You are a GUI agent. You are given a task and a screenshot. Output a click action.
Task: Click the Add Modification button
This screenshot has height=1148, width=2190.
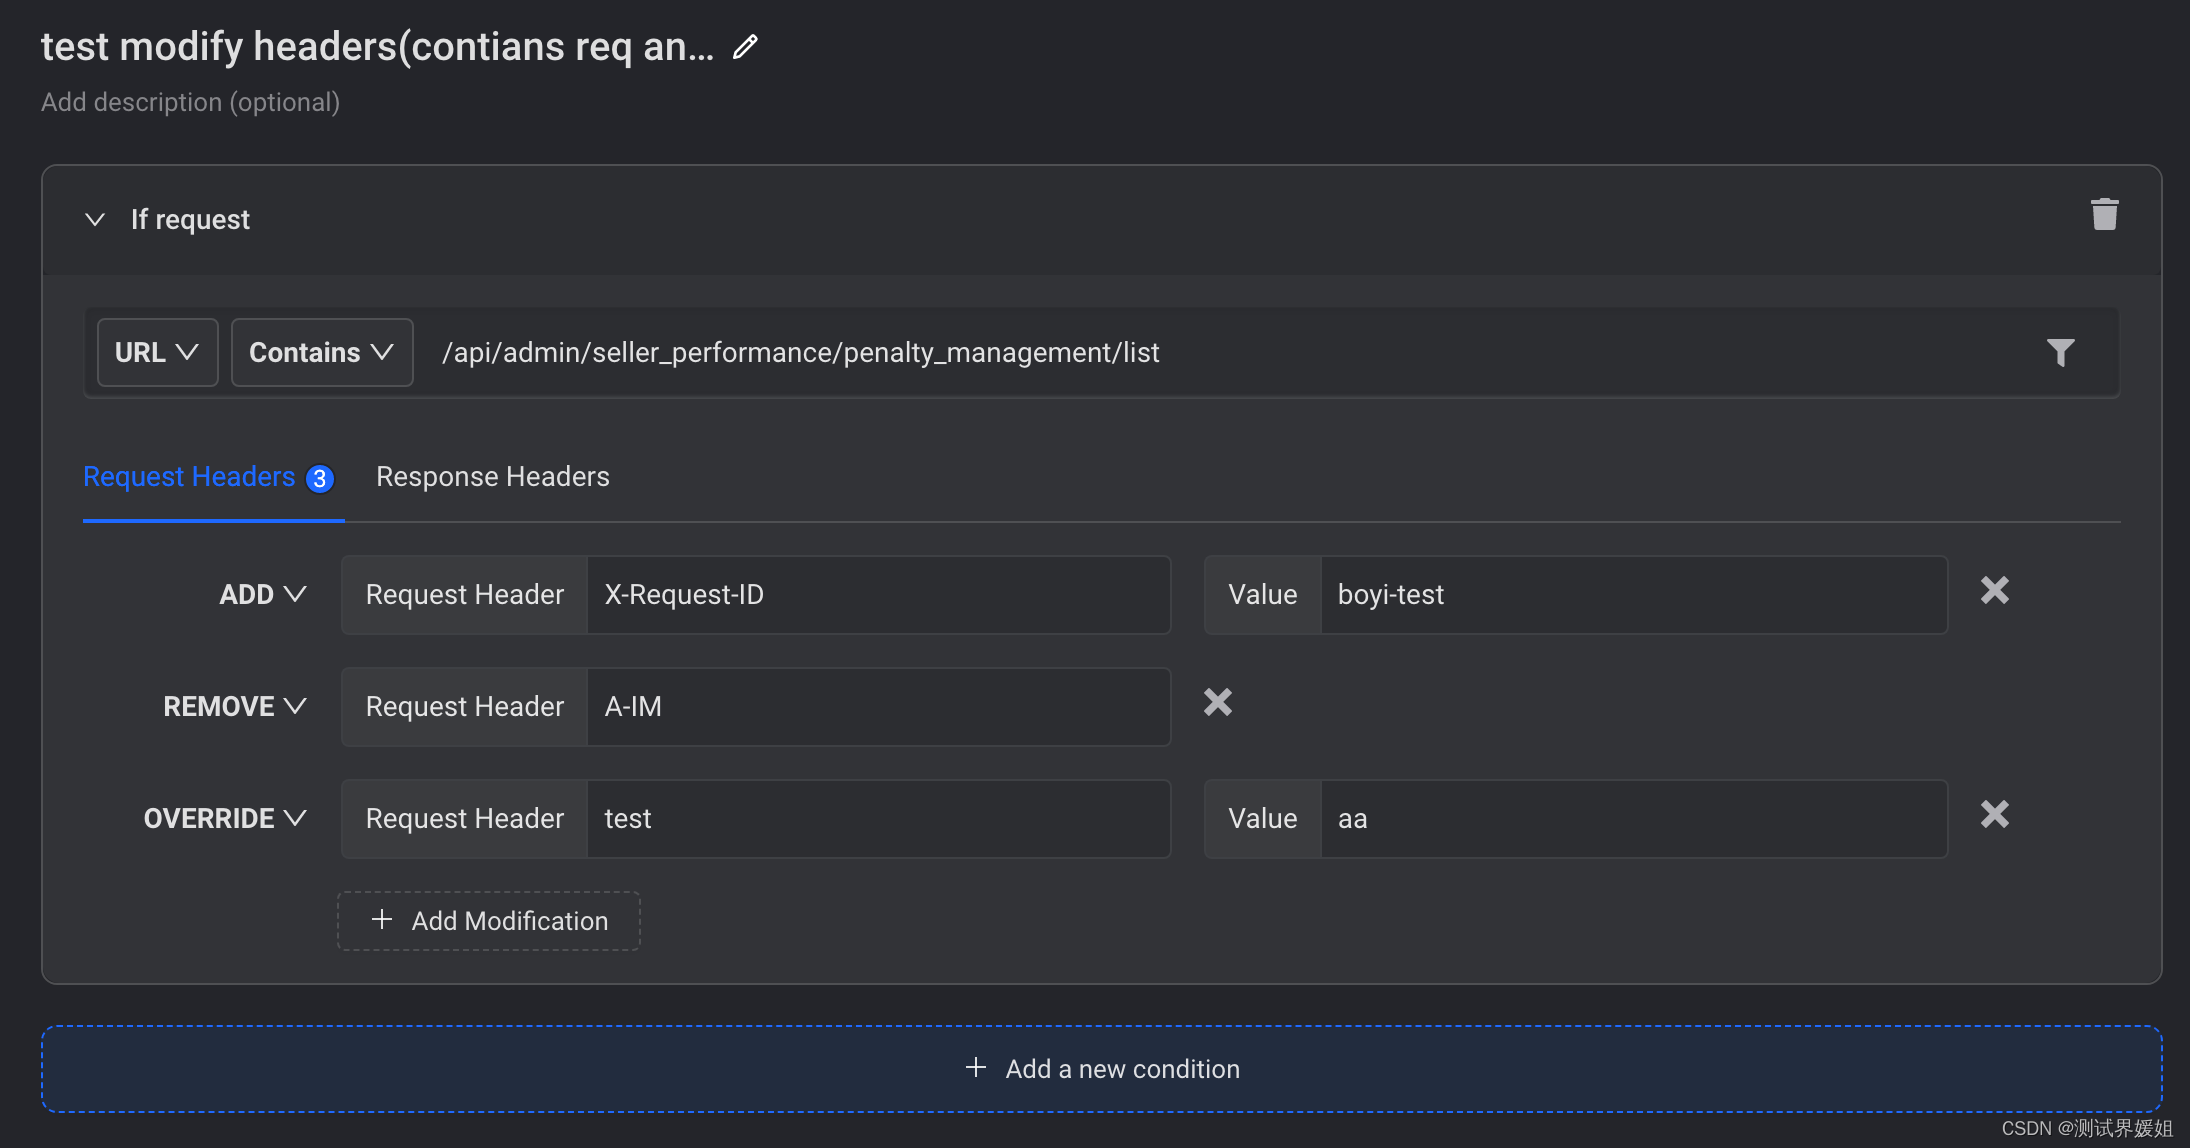(x=488, y=920)
